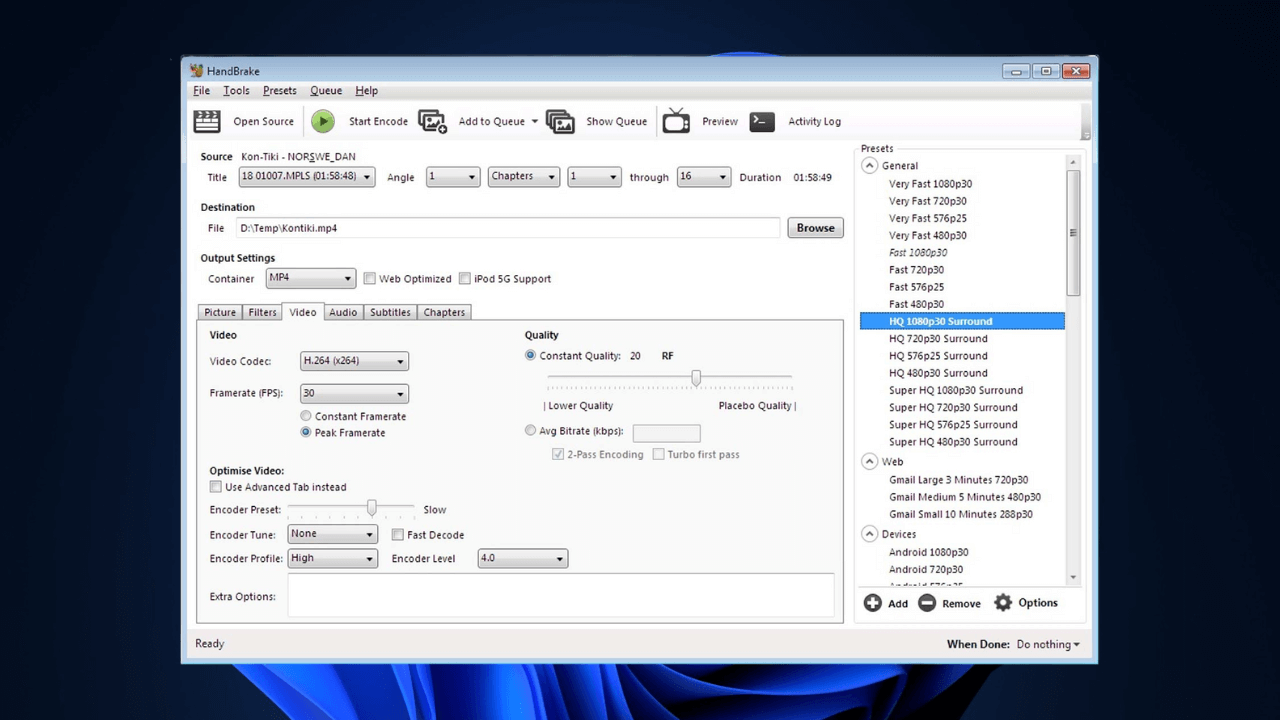Click the Browse button
Screen dimensions: 1280x720
[x=815, y=228]
